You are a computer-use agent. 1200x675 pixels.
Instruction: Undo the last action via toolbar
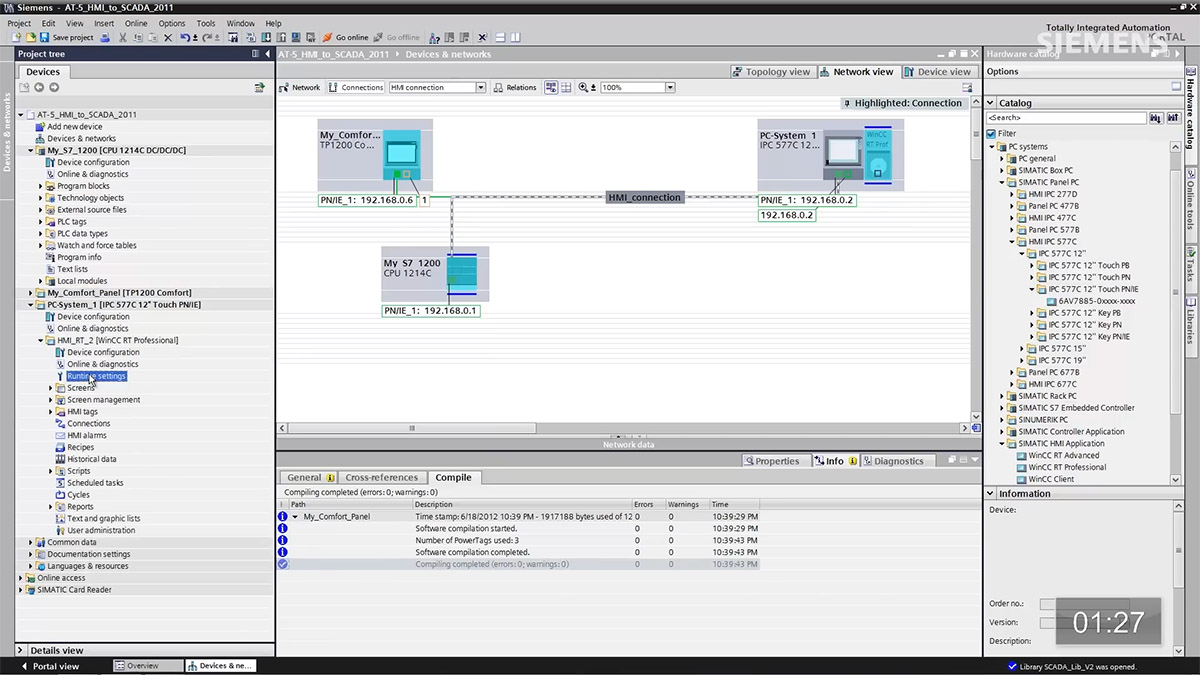[183, 37]
